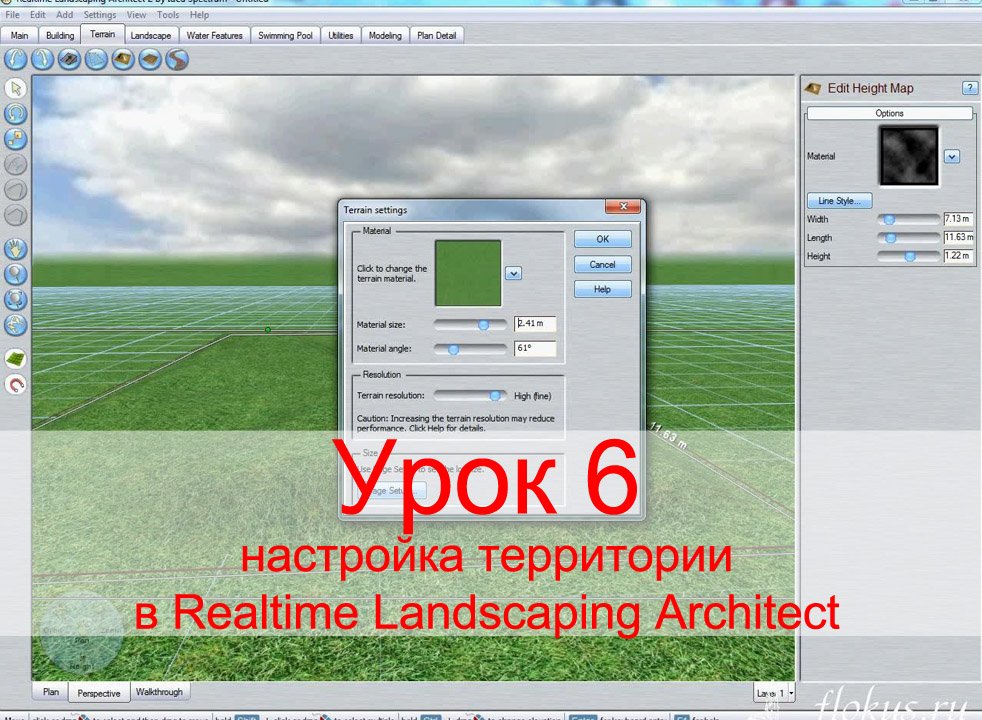Switch to the Water Features tab
Viewport: 982px width, 720px height.
[215, 36]
